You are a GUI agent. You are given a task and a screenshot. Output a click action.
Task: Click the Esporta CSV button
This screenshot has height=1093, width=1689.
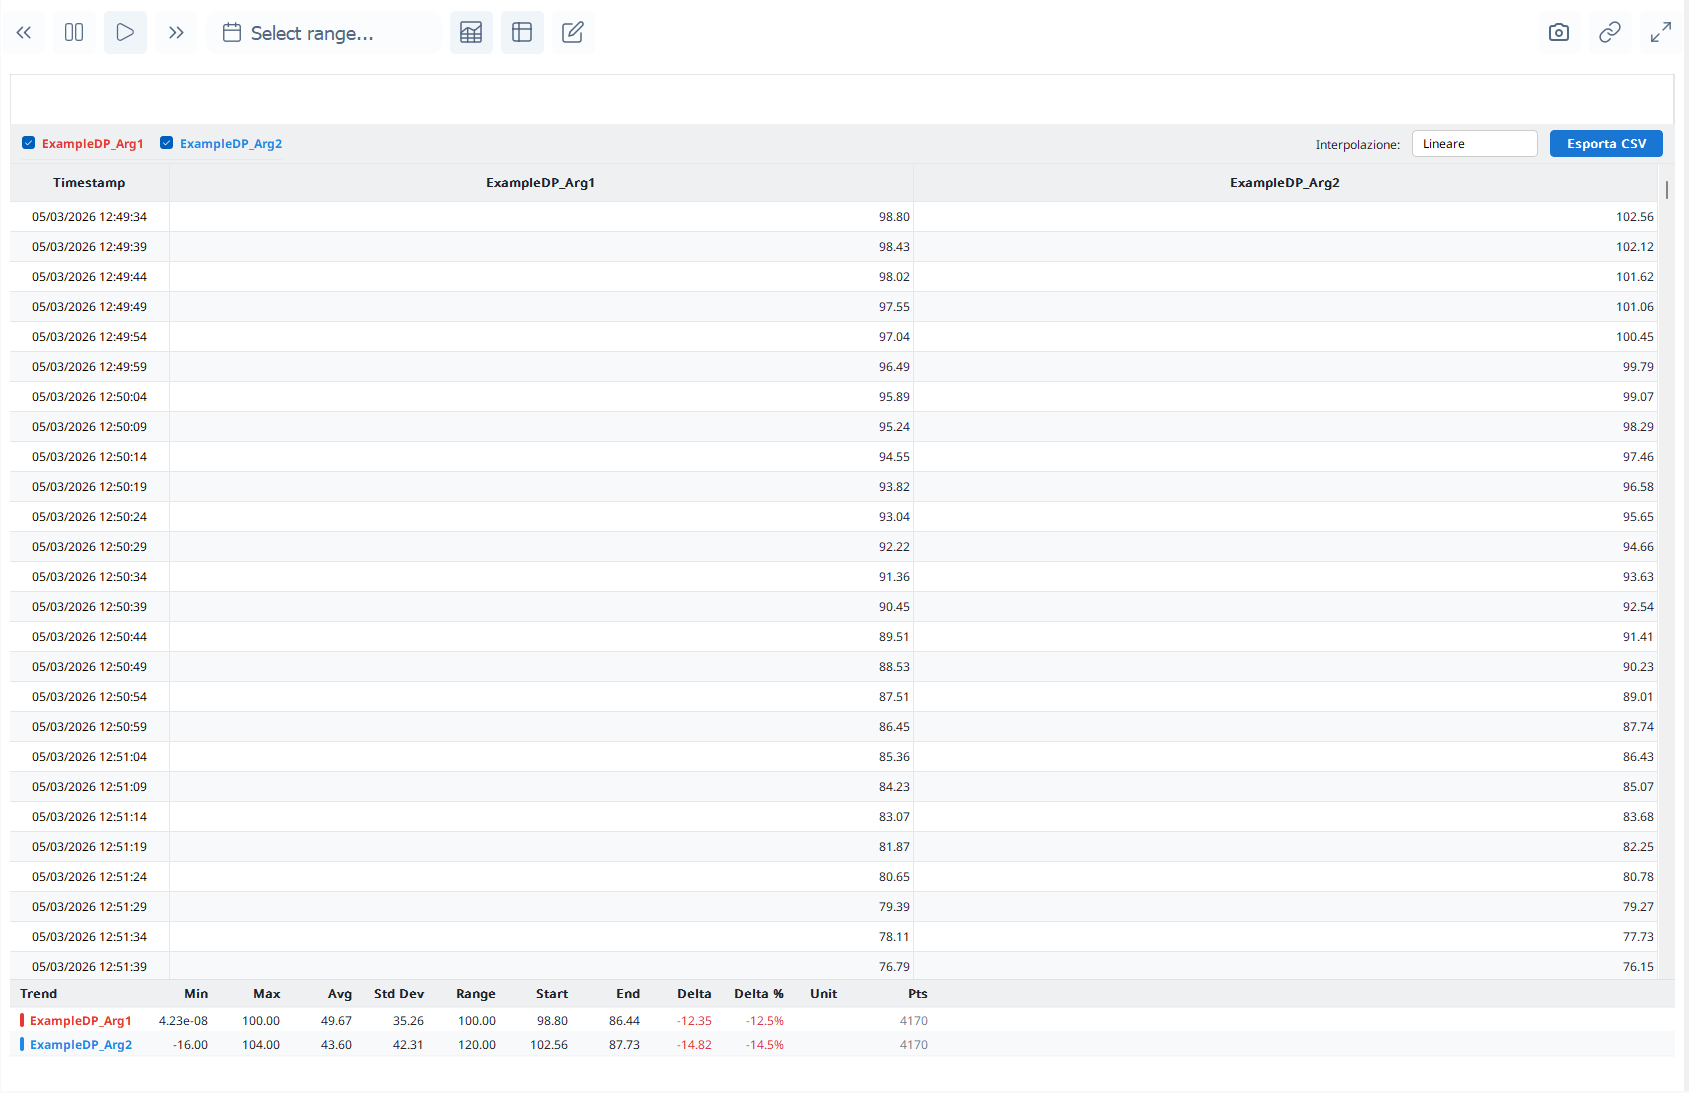[x=1606, y=144]
